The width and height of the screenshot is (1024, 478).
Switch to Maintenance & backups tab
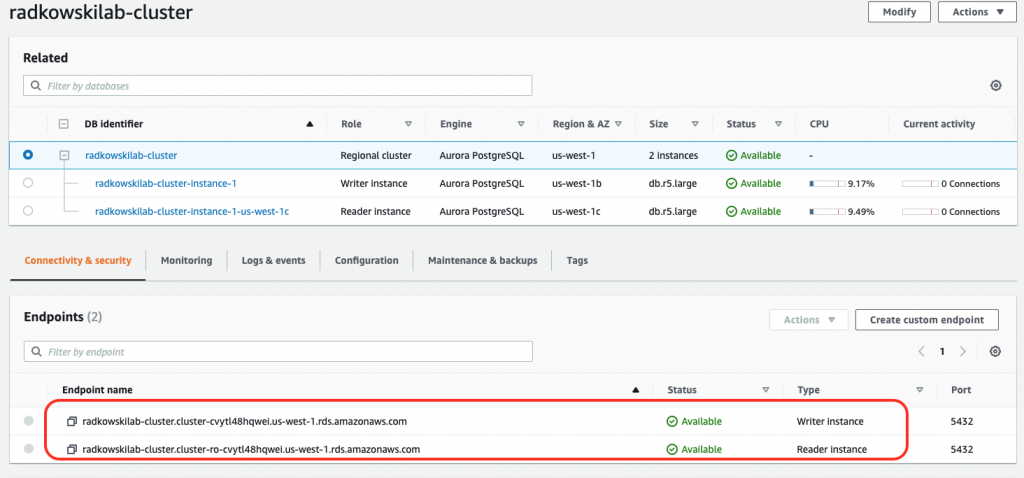pyautogui.click(x=483, y=261)
